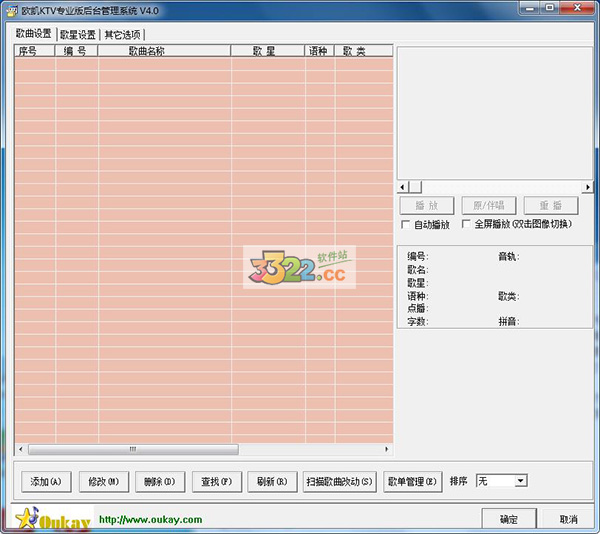Click the 修改(M) button
Viewport: 600px width, 534px height.
click(x=104, y=481)
